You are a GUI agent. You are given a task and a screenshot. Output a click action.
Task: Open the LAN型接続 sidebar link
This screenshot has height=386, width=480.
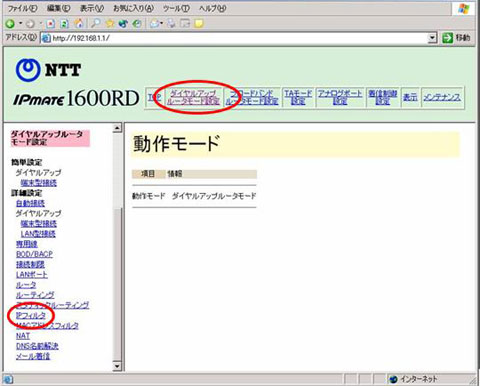(38, 234)
